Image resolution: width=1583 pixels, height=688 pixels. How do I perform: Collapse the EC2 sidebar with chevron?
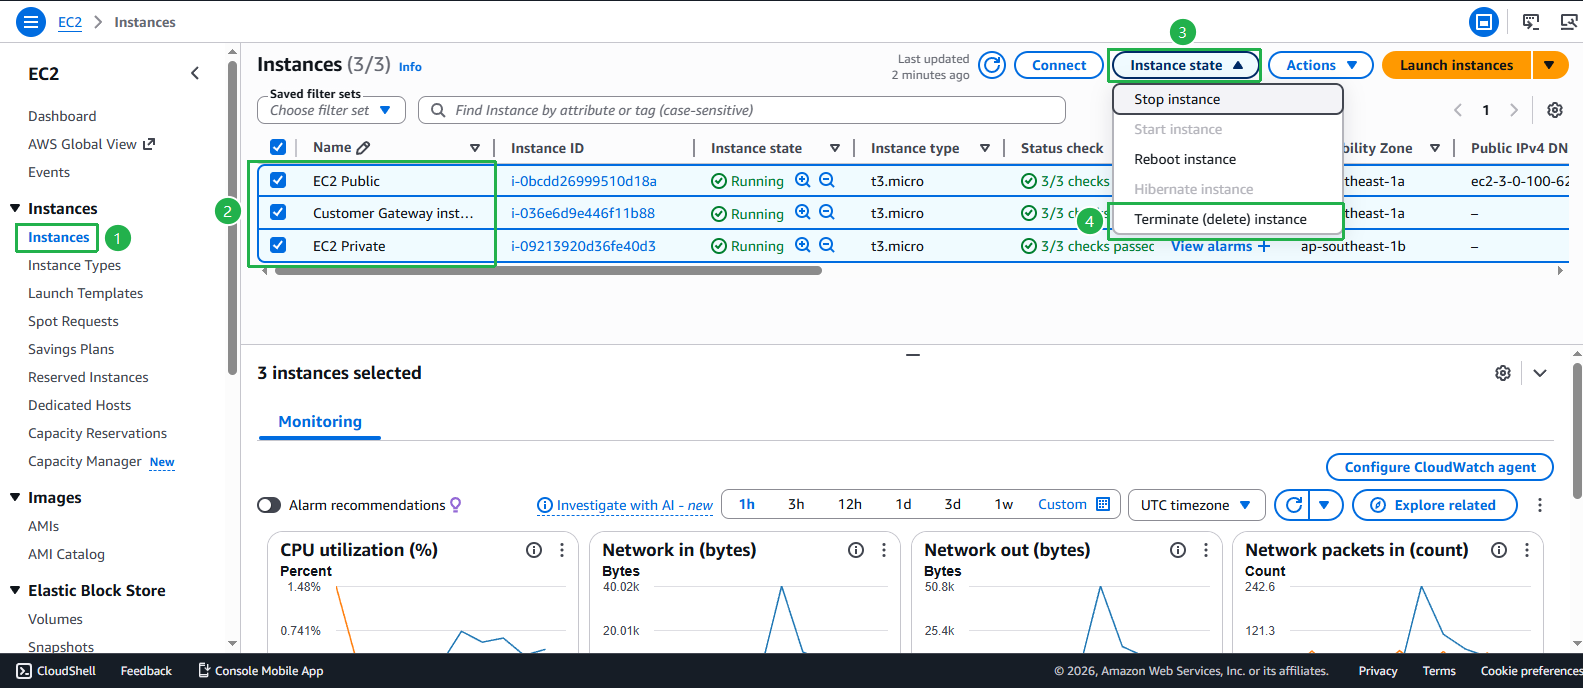pos(195,73)
